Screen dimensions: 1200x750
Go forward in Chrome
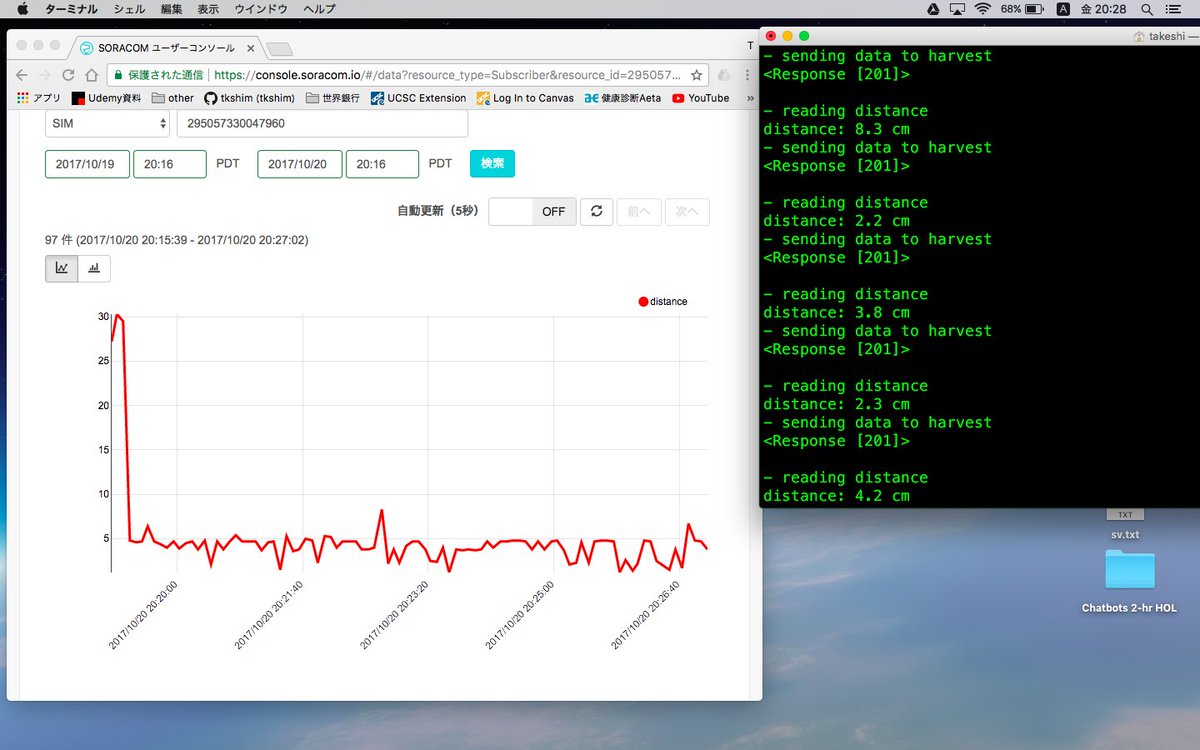(x=45, y=75)
